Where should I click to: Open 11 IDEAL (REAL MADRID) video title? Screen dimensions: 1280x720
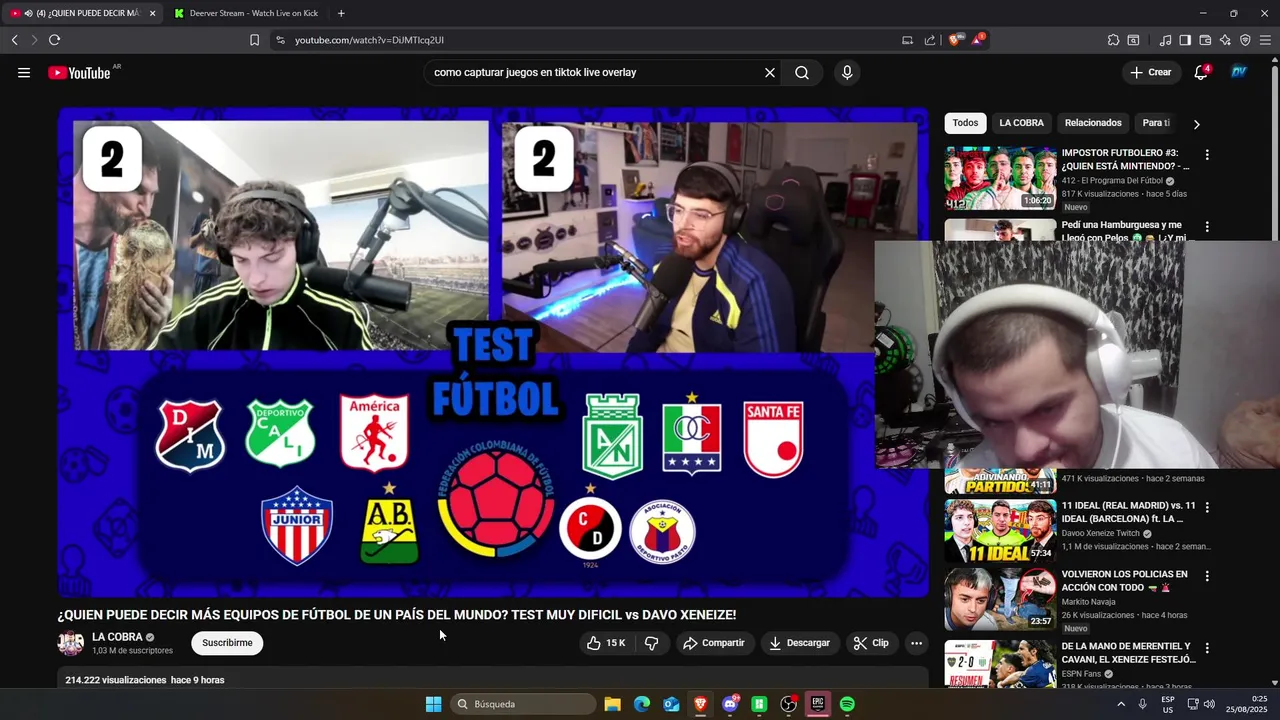pos(1129,512)
